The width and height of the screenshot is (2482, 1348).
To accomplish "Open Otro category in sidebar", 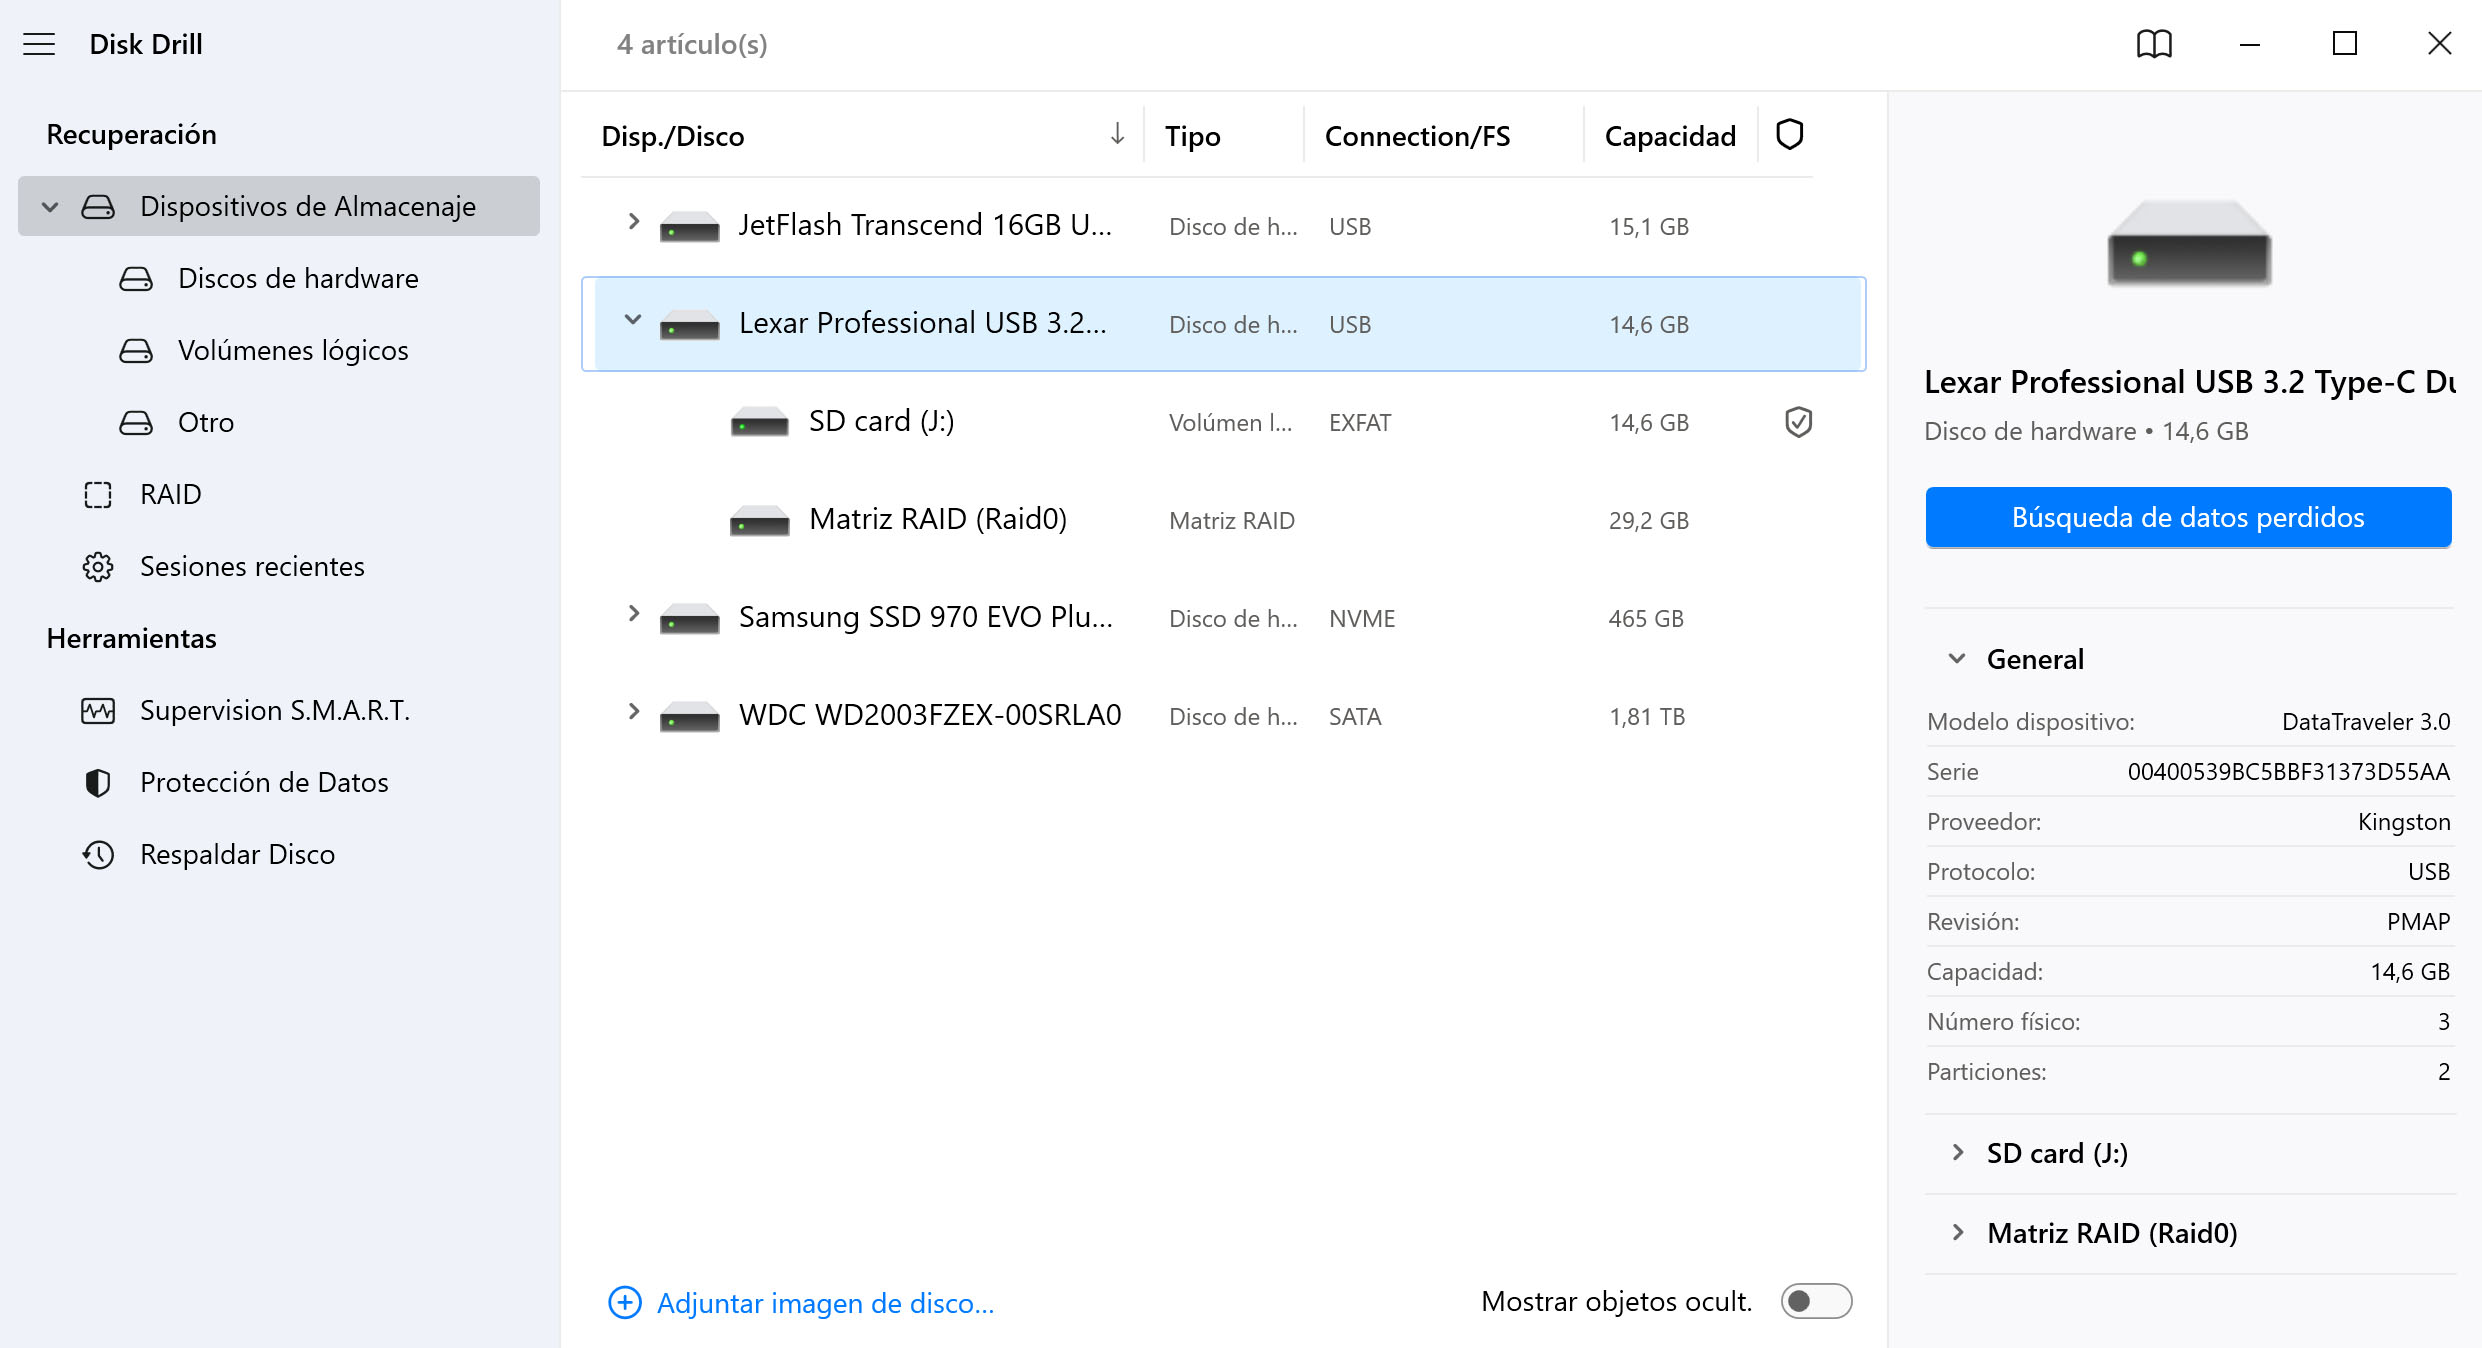I will pyautogui.click(x=205, y=422).
